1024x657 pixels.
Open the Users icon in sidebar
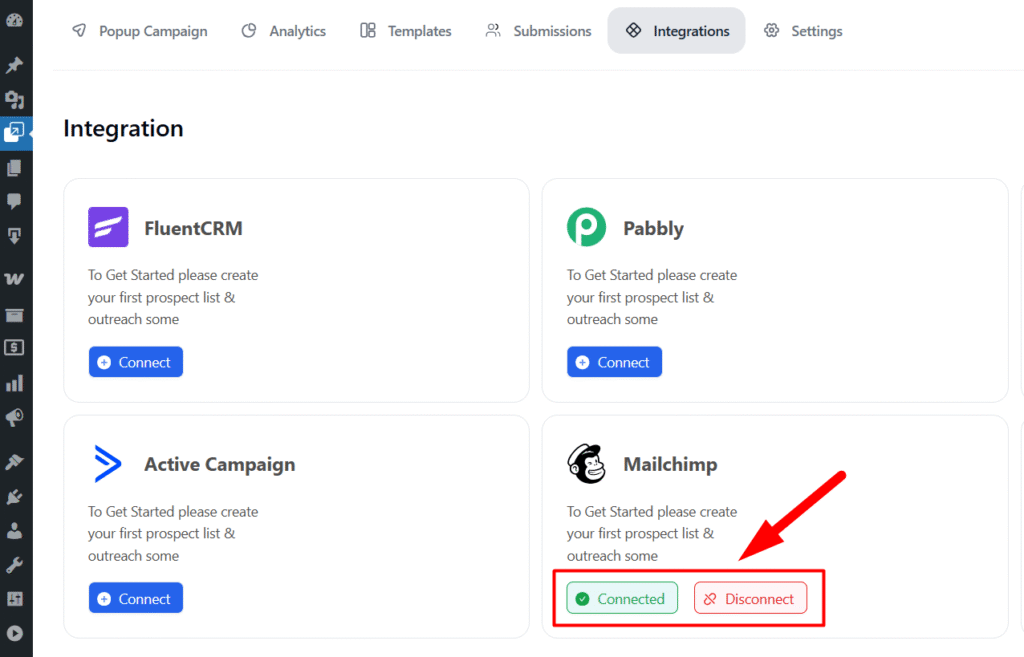pyautogui.click(x=15, y=530)
